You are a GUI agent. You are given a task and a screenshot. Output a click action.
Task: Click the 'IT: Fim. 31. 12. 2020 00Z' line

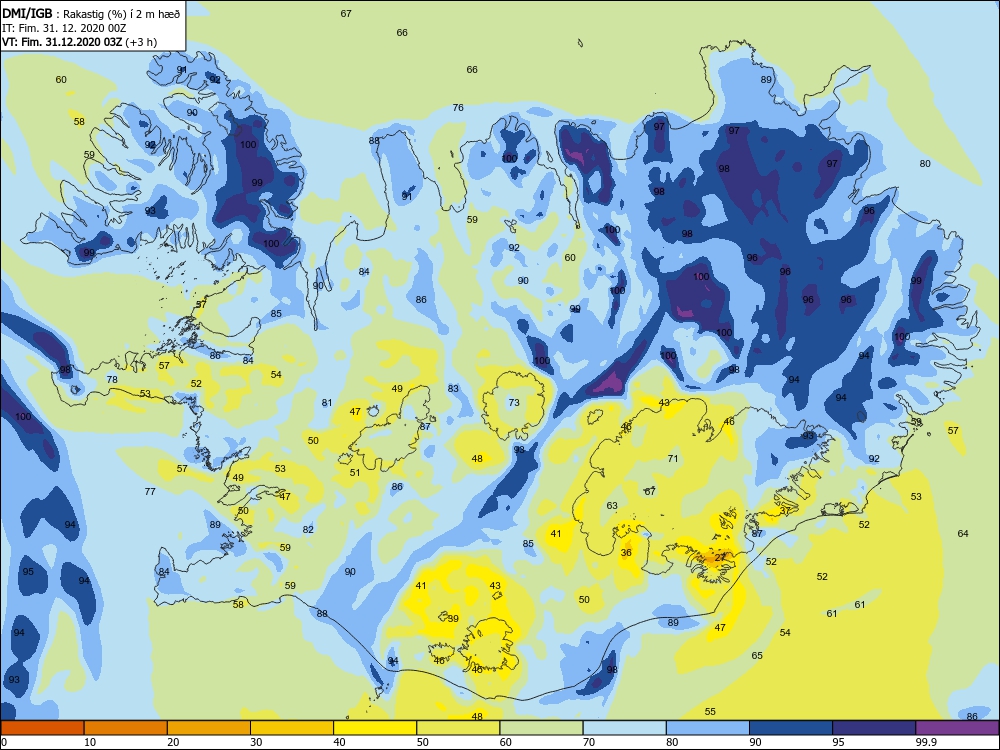(64, 28)
